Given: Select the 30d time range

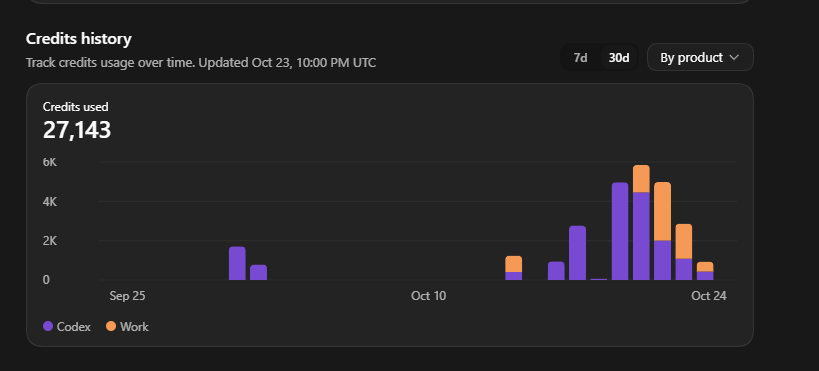Looking at the screenshot, I should pos(619,57).
